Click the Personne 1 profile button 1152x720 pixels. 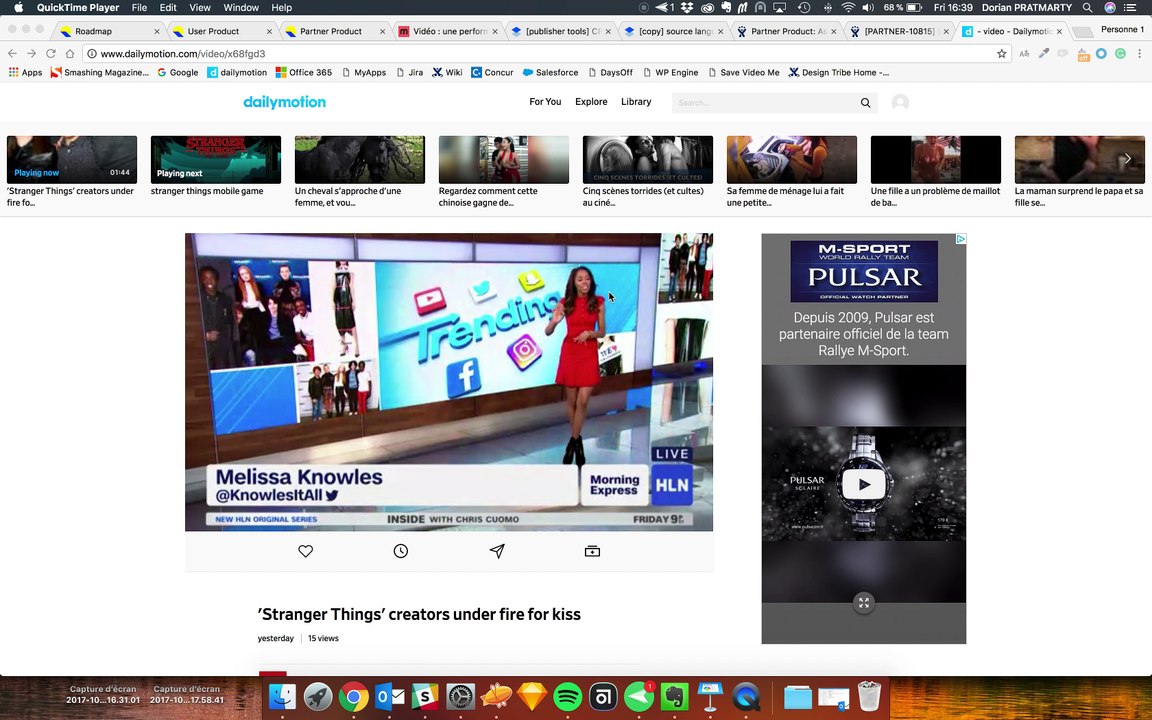[x=1122, y=29]
